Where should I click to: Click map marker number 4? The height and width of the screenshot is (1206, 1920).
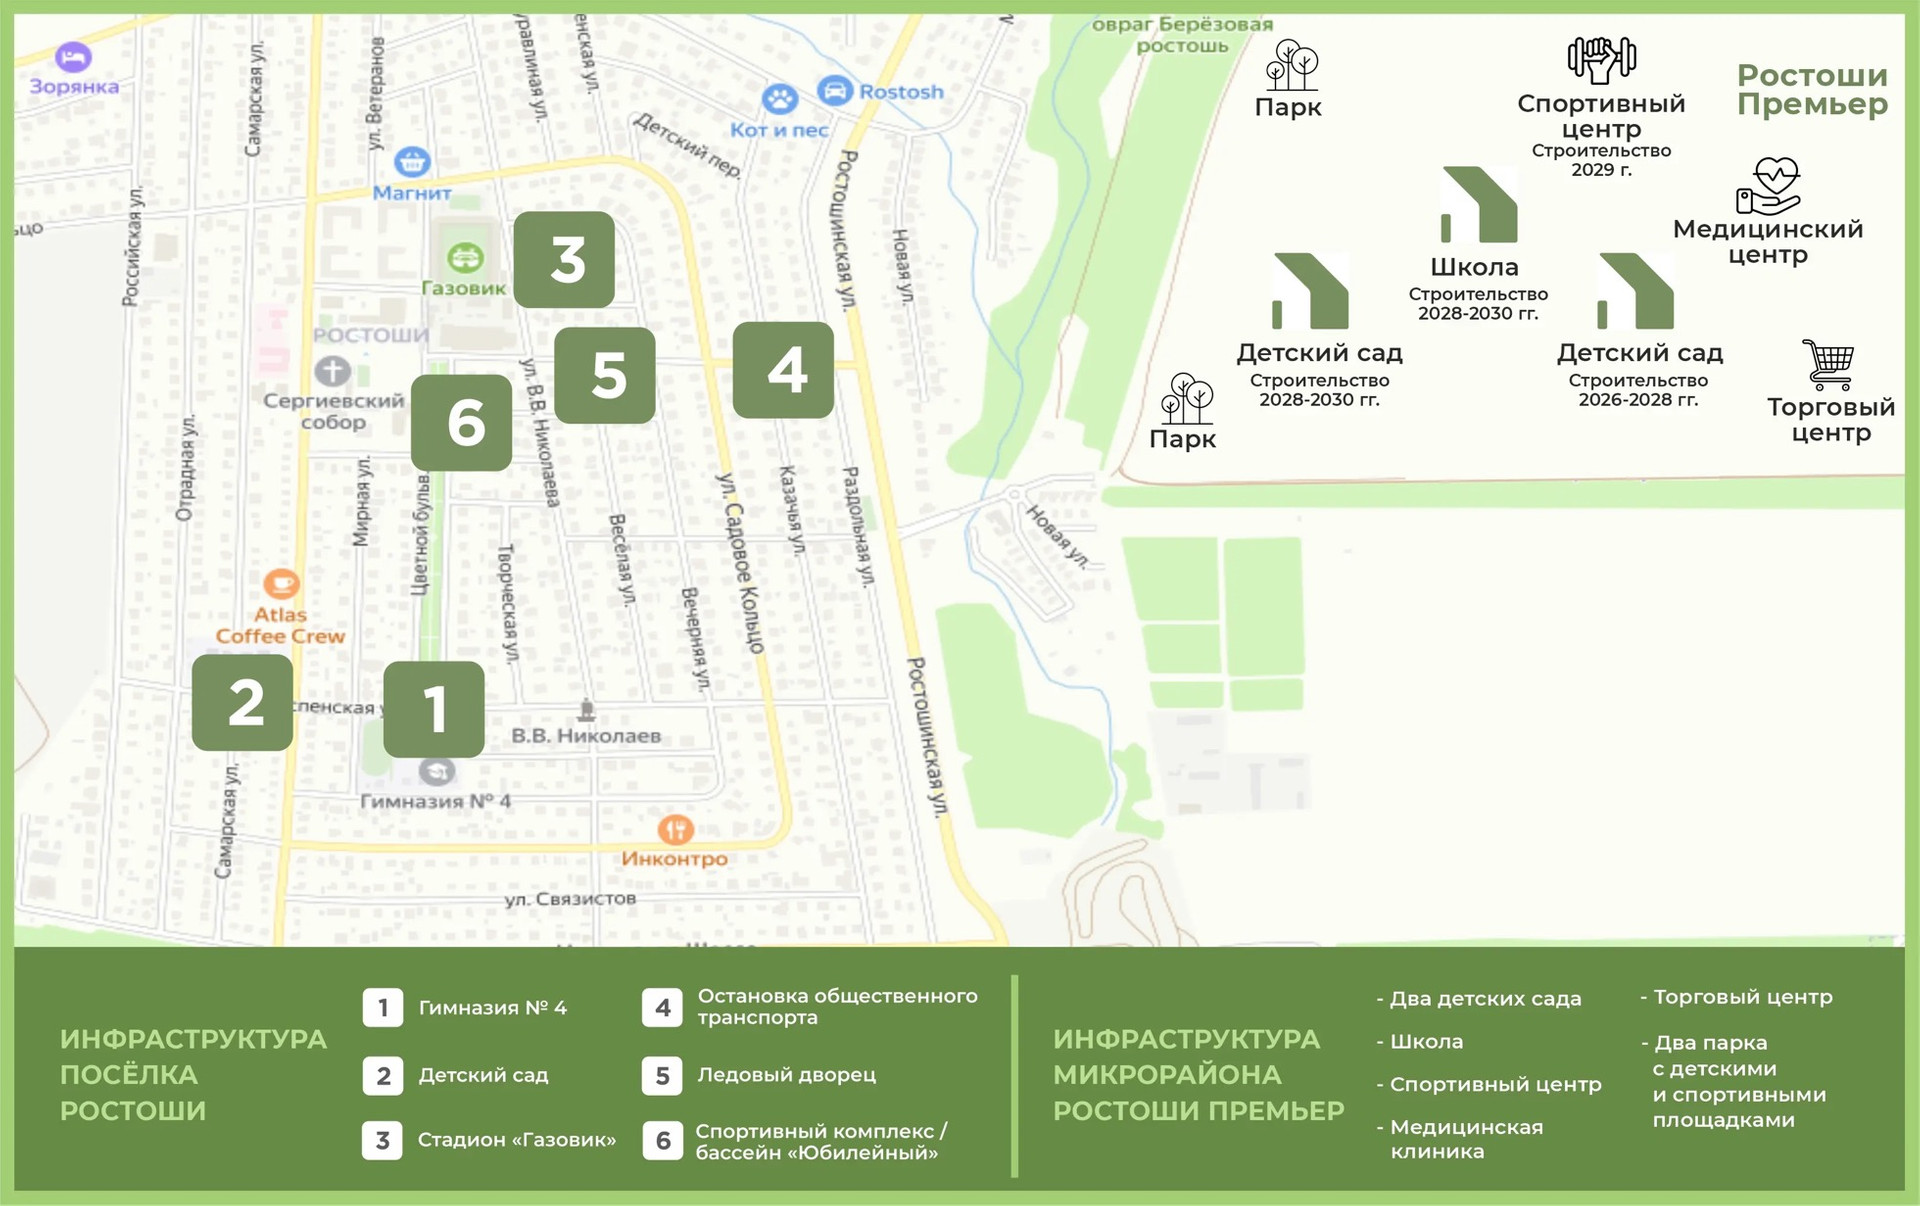pyautogui.click(x=783, y=370)
